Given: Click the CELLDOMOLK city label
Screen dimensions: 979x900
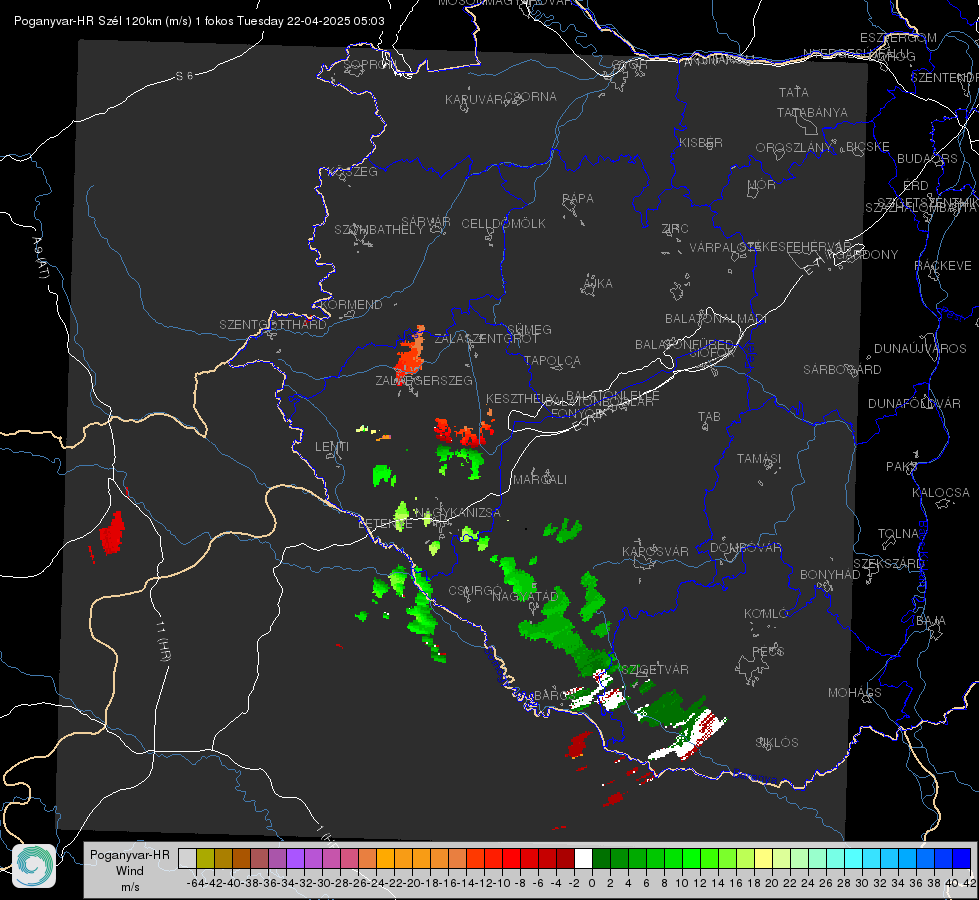Looking at the screenshot, I should pos(503,224).
